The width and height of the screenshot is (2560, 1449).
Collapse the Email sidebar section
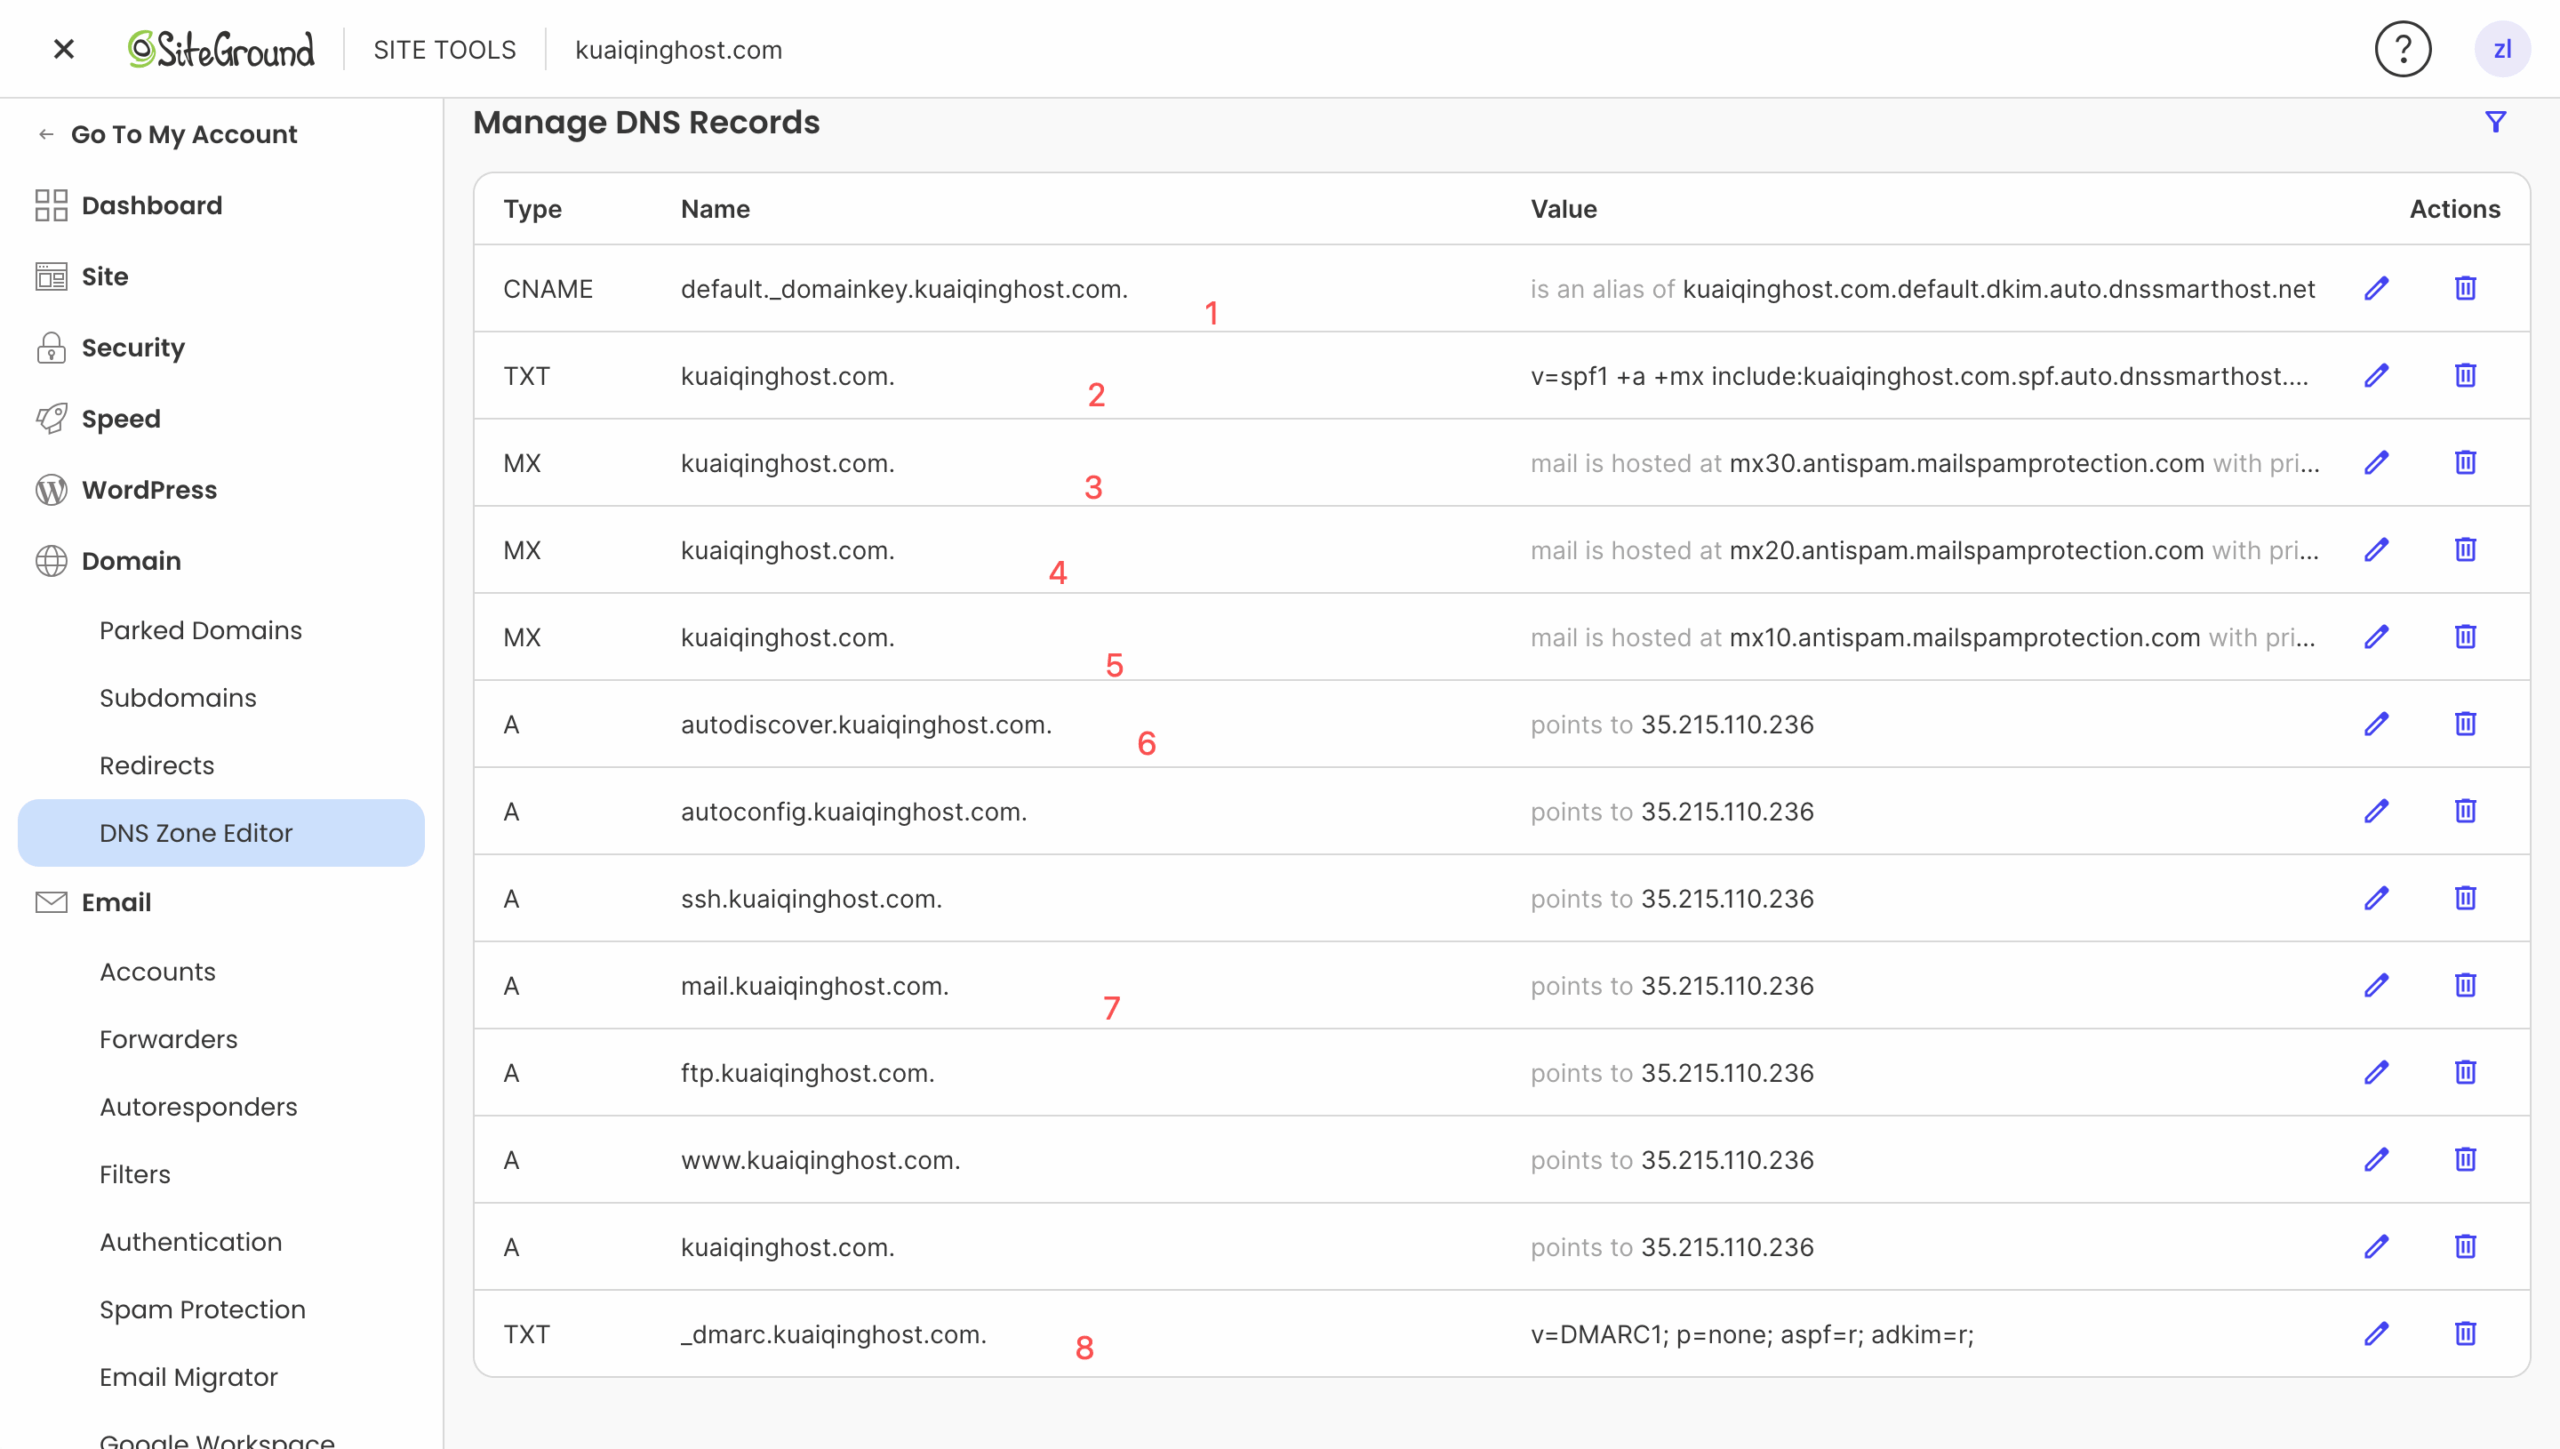click(116, 902)
